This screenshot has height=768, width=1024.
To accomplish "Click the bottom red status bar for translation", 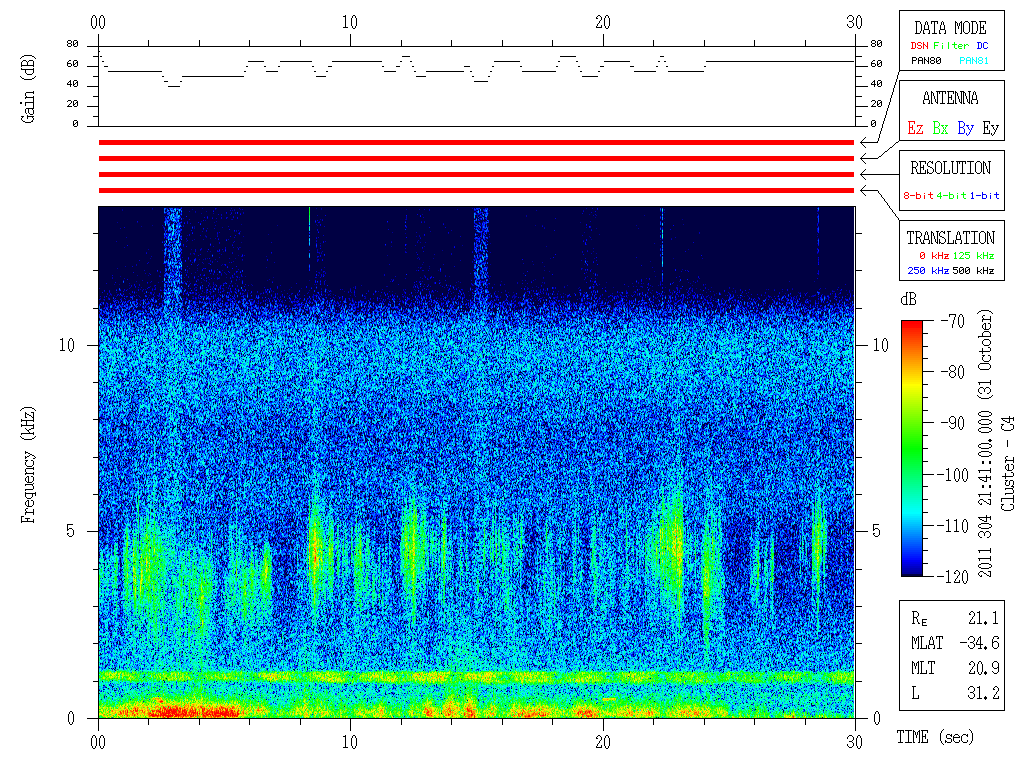I will click(476, 191).
